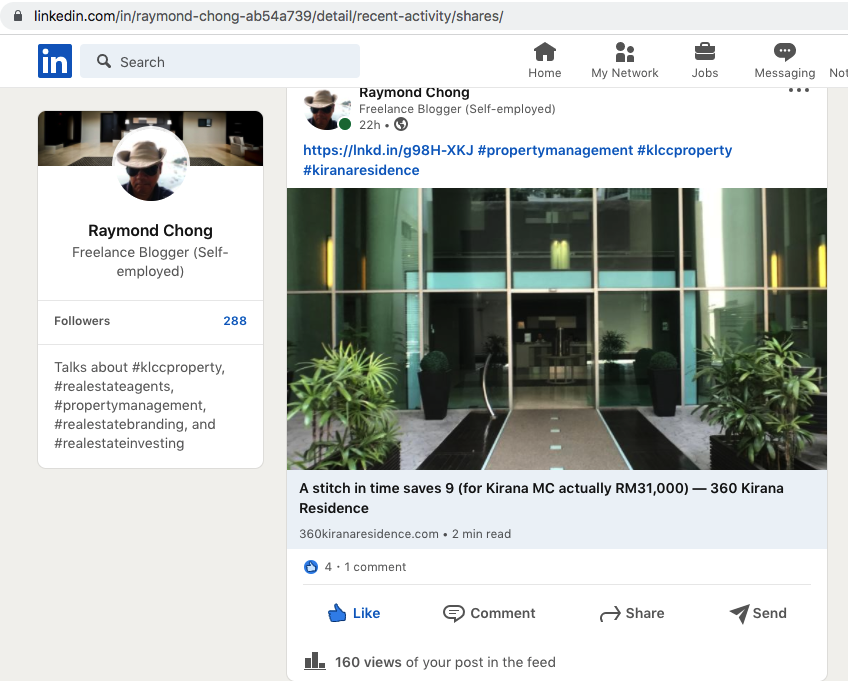Click 'Freelance Blogger (Self-employed)' under post author
The width and height of the screenshot is (848, 681).
click(x=457, y=109)
